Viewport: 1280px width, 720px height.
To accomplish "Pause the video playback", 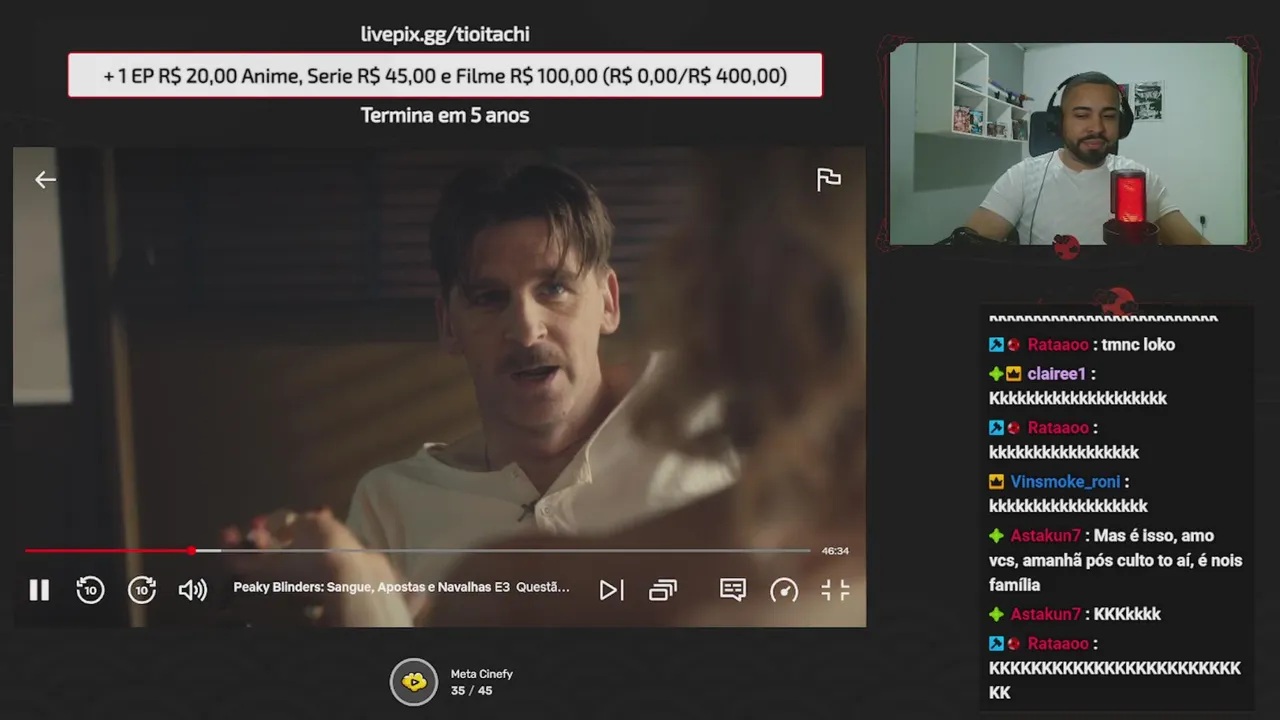I will coord(39,590).
